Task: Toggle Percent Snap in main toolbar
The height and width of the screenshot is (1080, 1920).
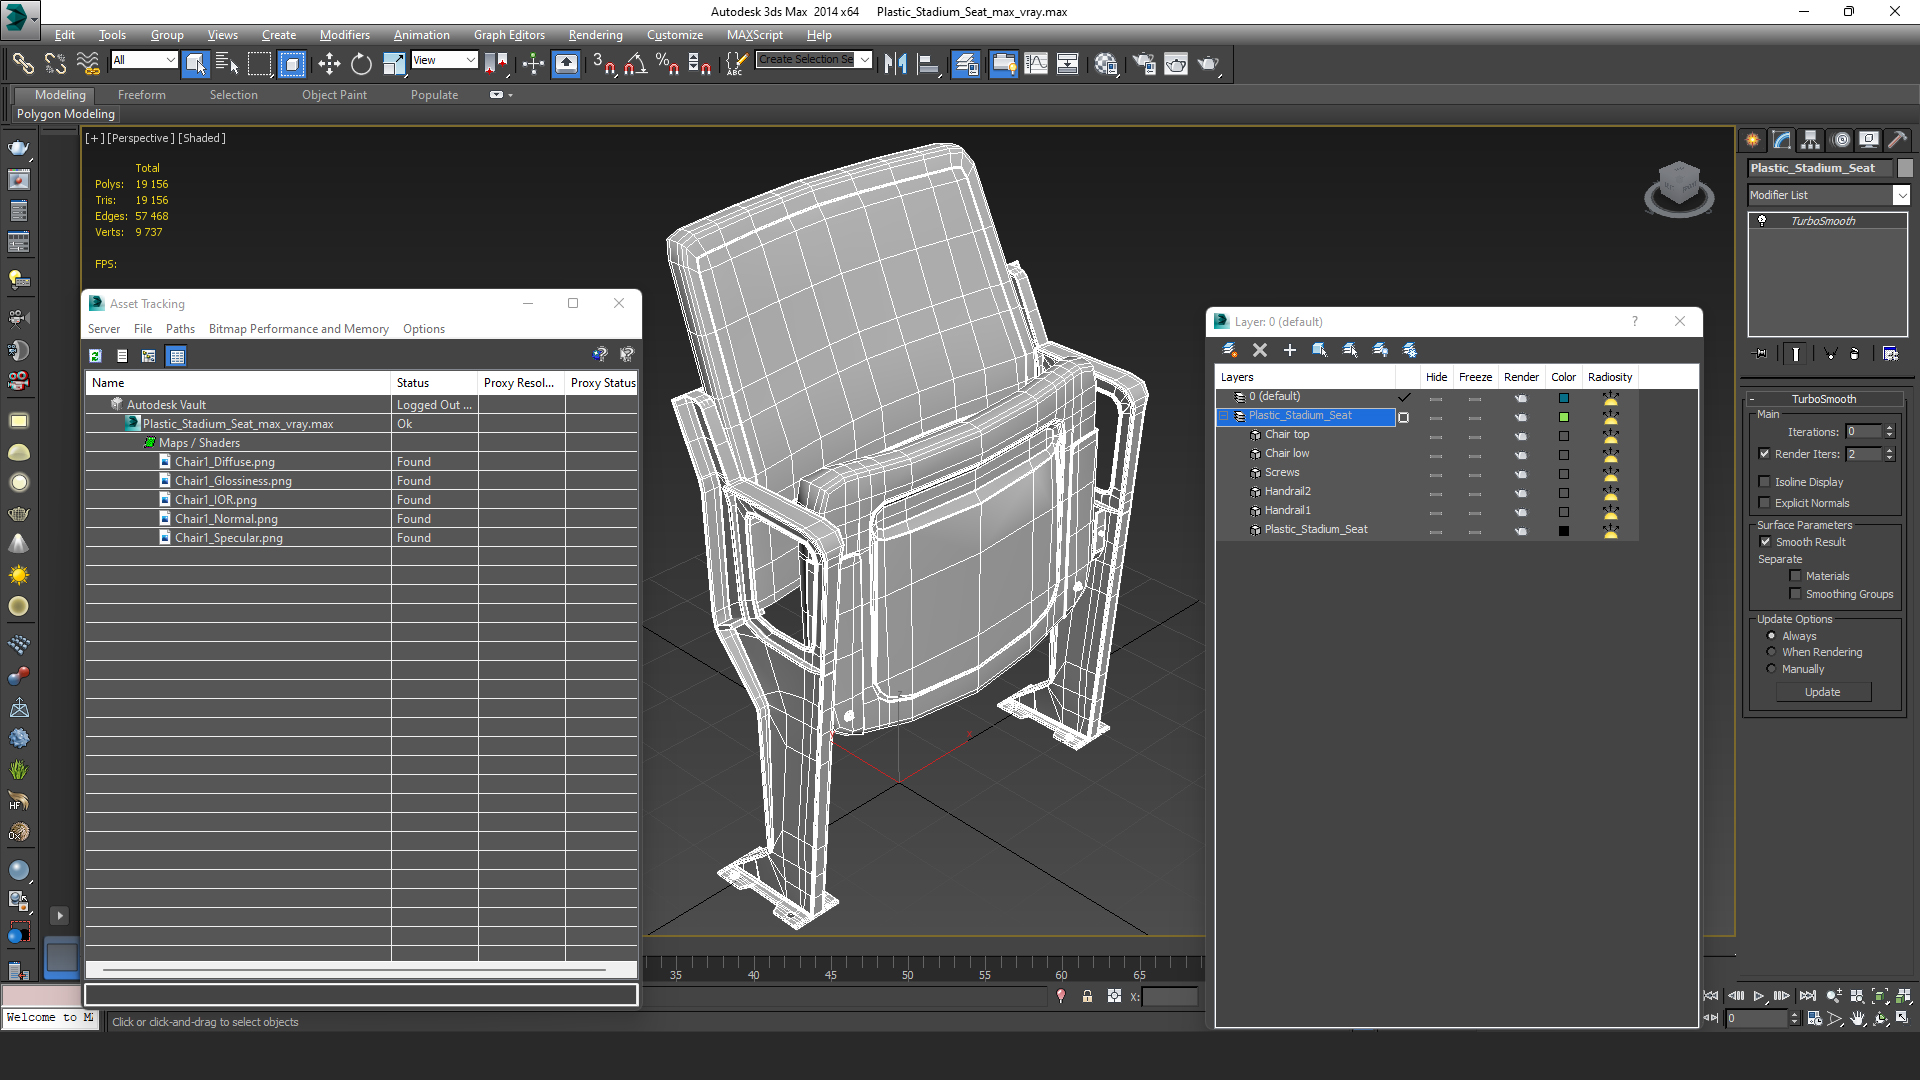Action: pyautogui.click(x=667, y=64)
